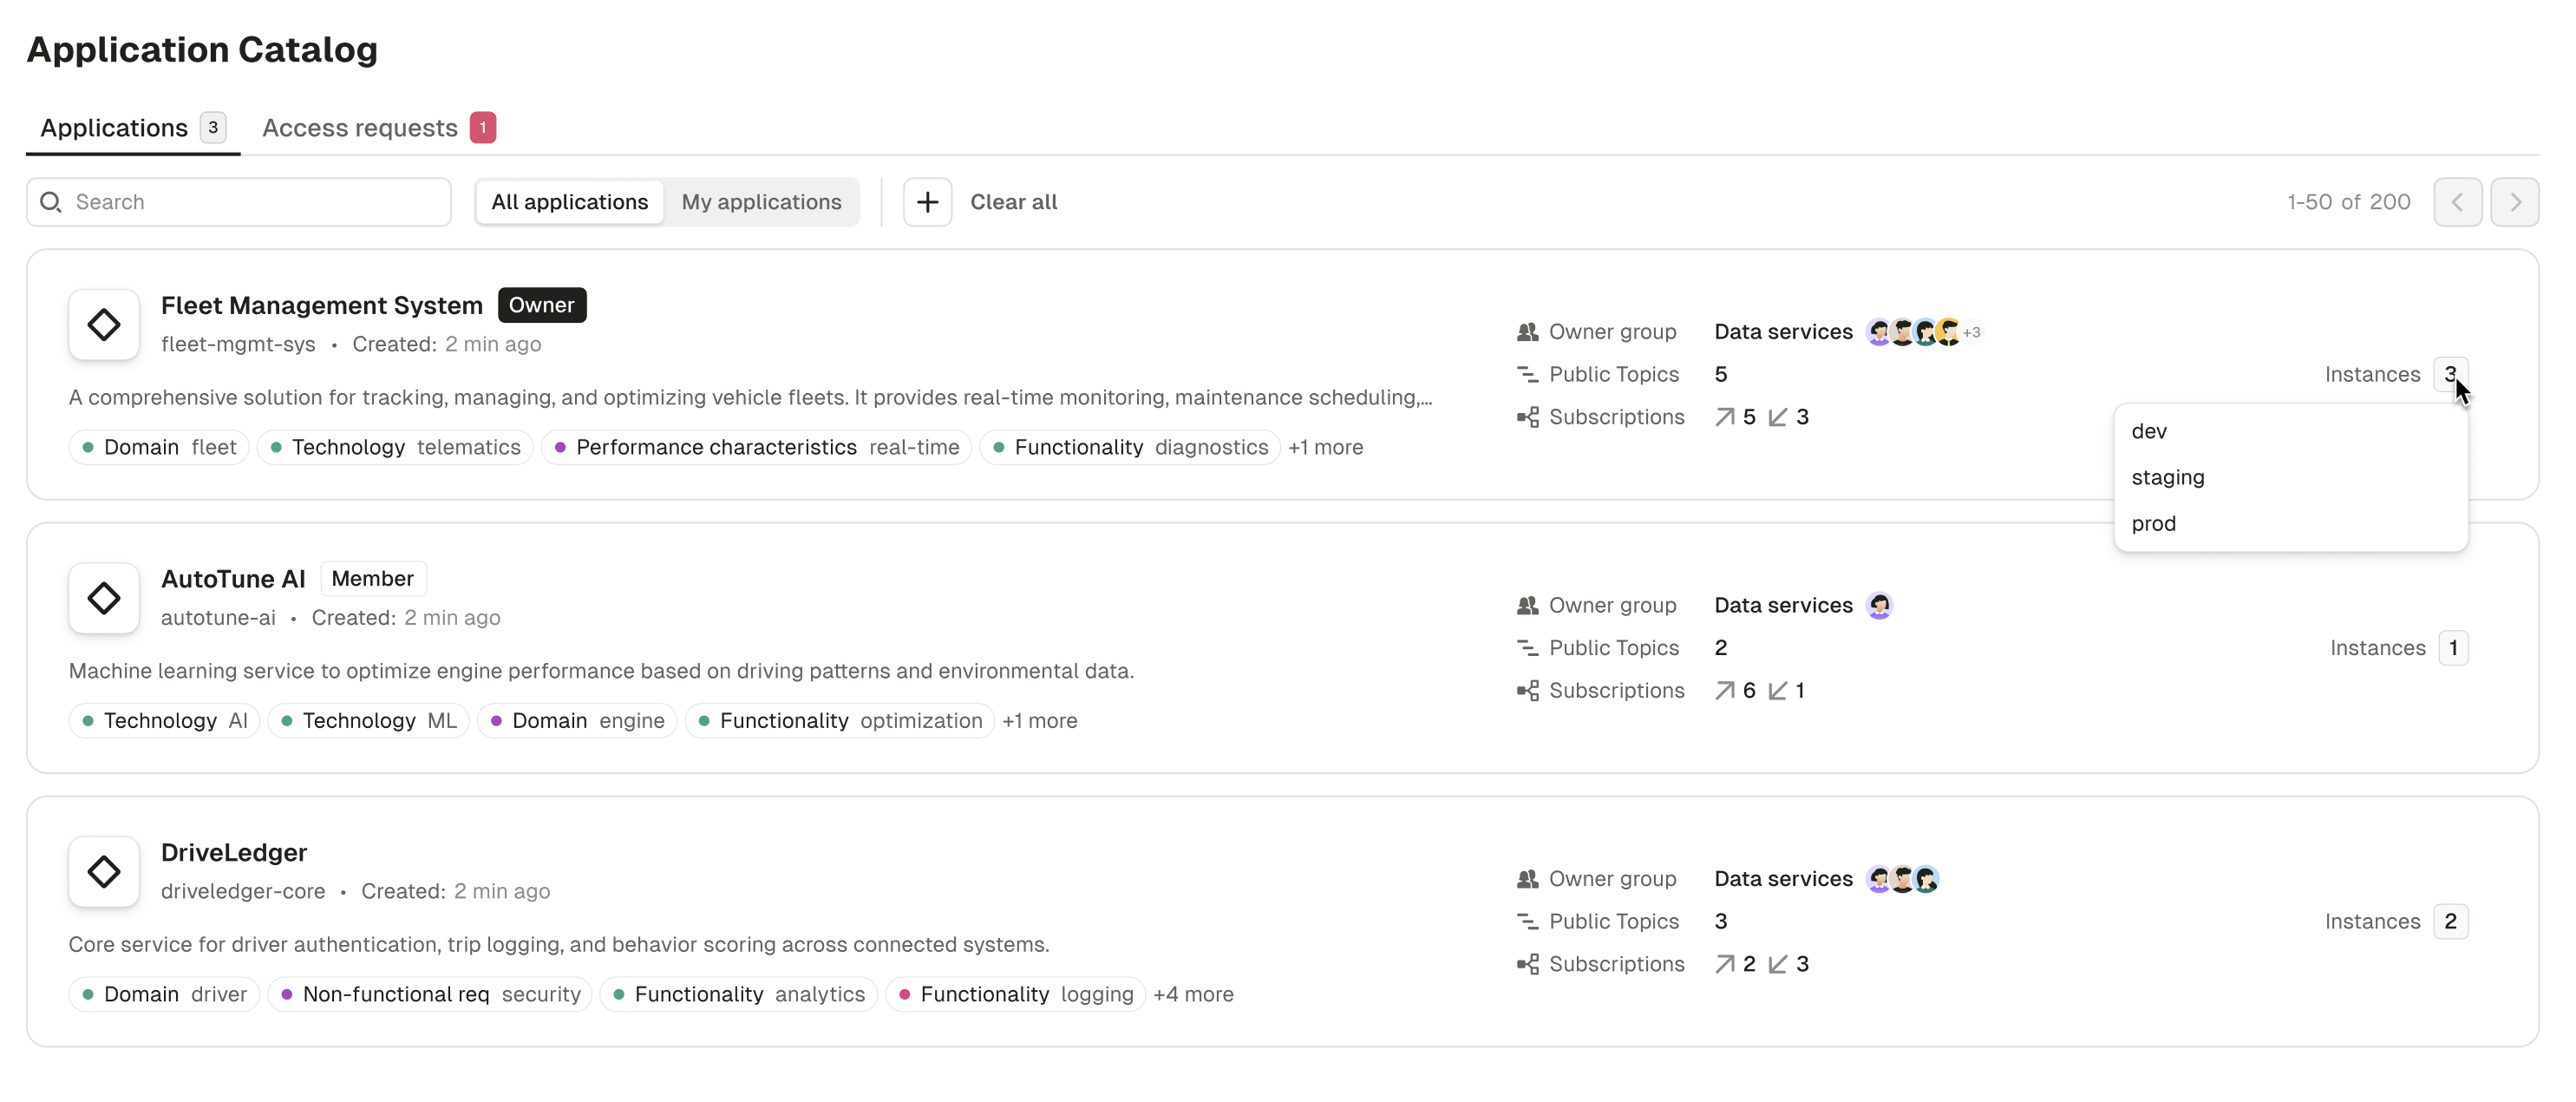Switch to My applications filter
Image resolution: width=2576 pixels, height=1102 pixels.
[761, 202]
